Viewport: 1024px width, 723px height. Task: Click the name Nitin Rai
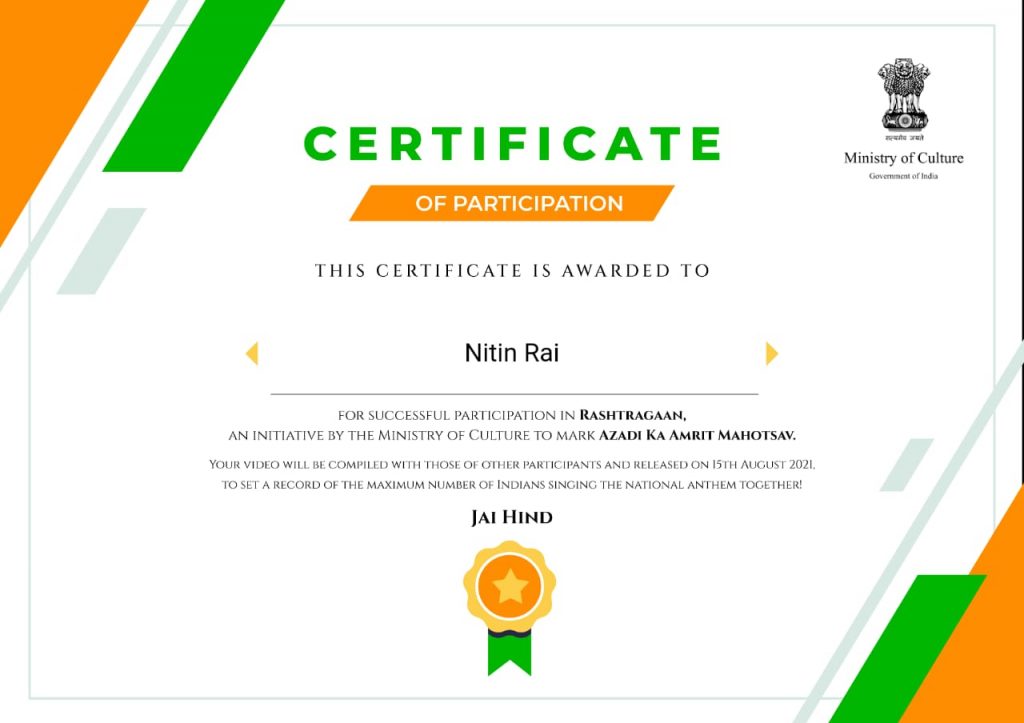click(511, 353)
